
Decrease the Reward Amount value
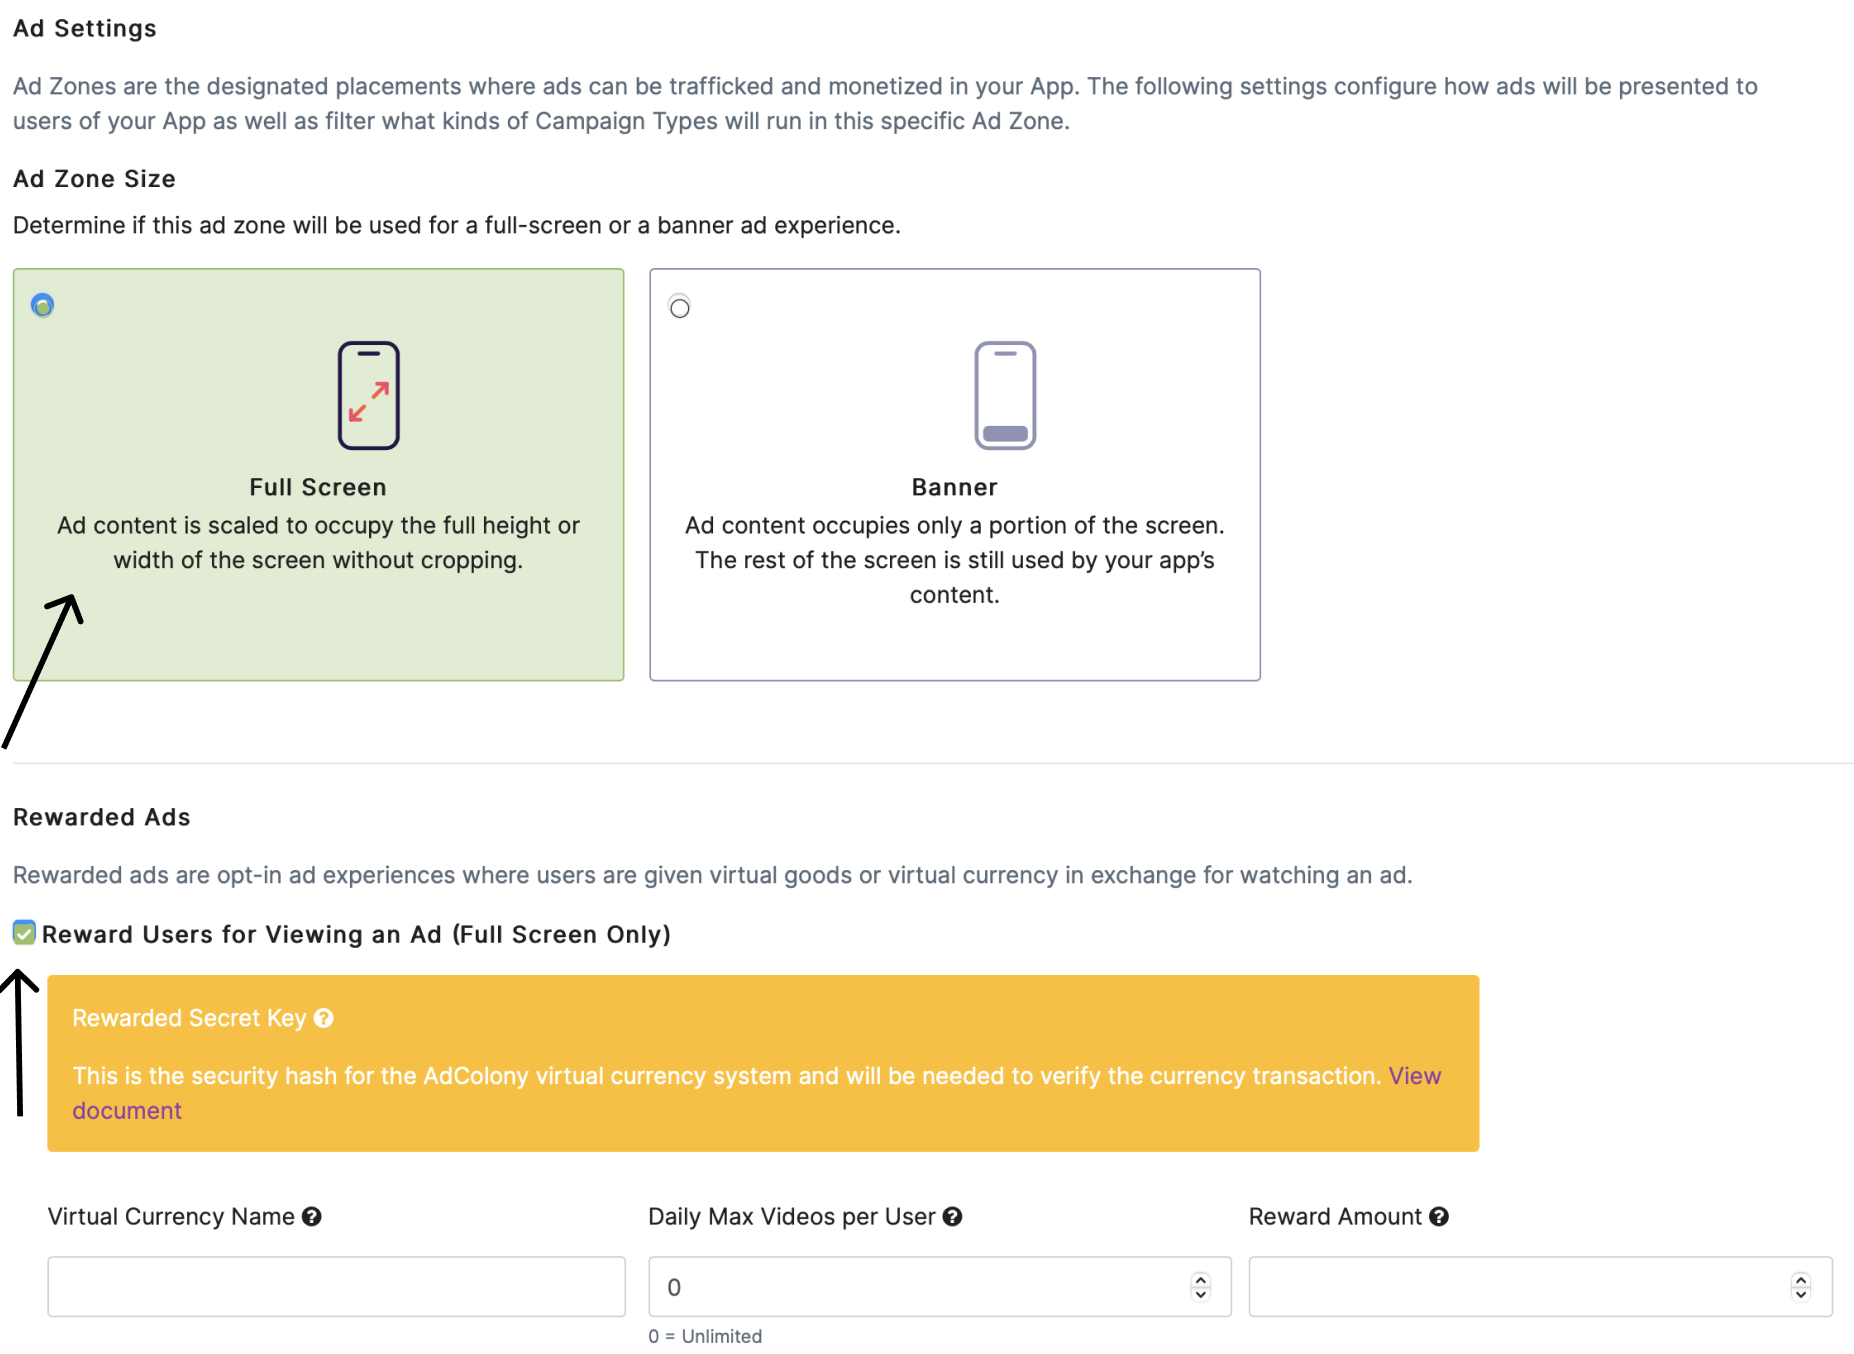[x=1801, y=1294]
